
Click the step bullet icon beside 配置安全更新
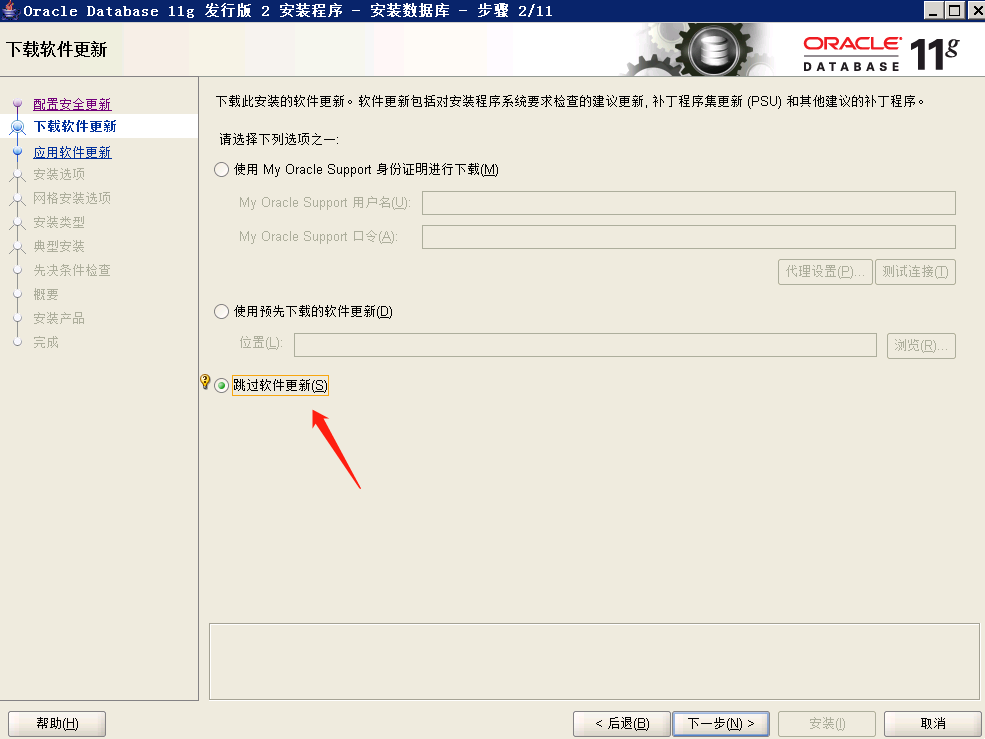pyautogui.click(x=18, y=103)
